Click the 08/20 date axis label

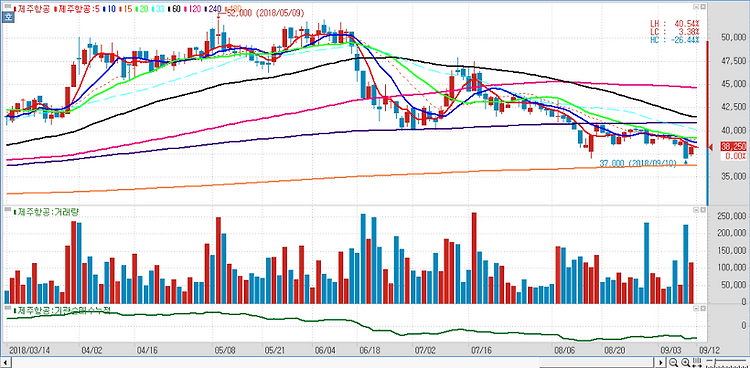(x=614, y=349)
